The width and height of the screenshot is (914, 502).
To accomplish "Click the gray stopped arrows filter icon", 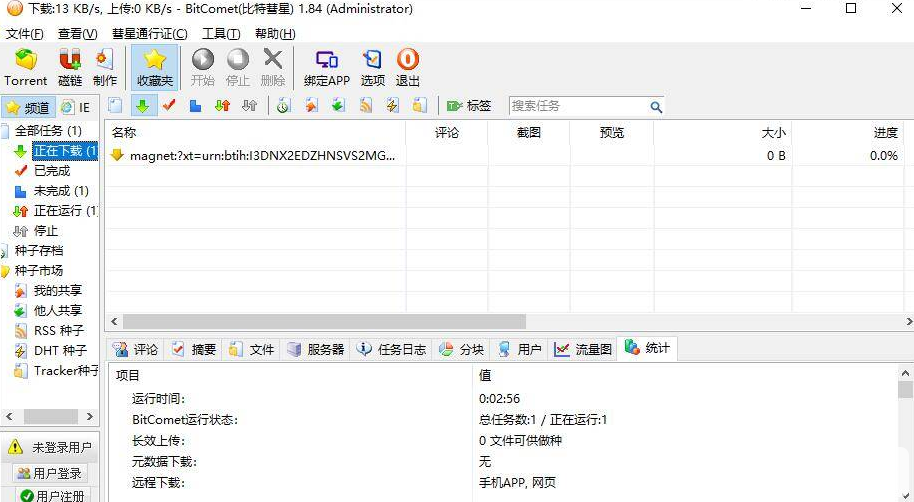I will (x=249, y=106).
